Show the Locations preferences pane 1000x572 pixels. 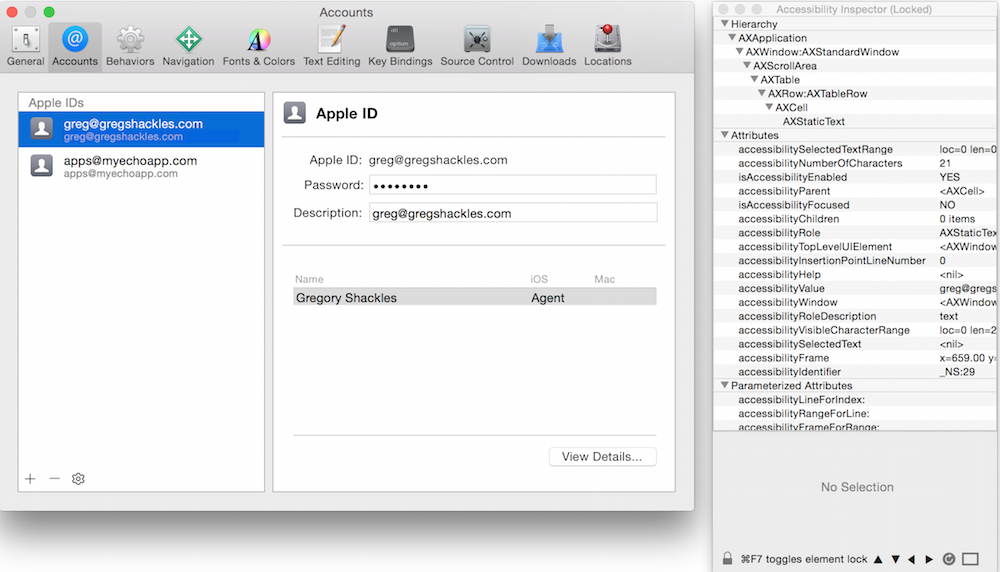(x=608, y=47)
